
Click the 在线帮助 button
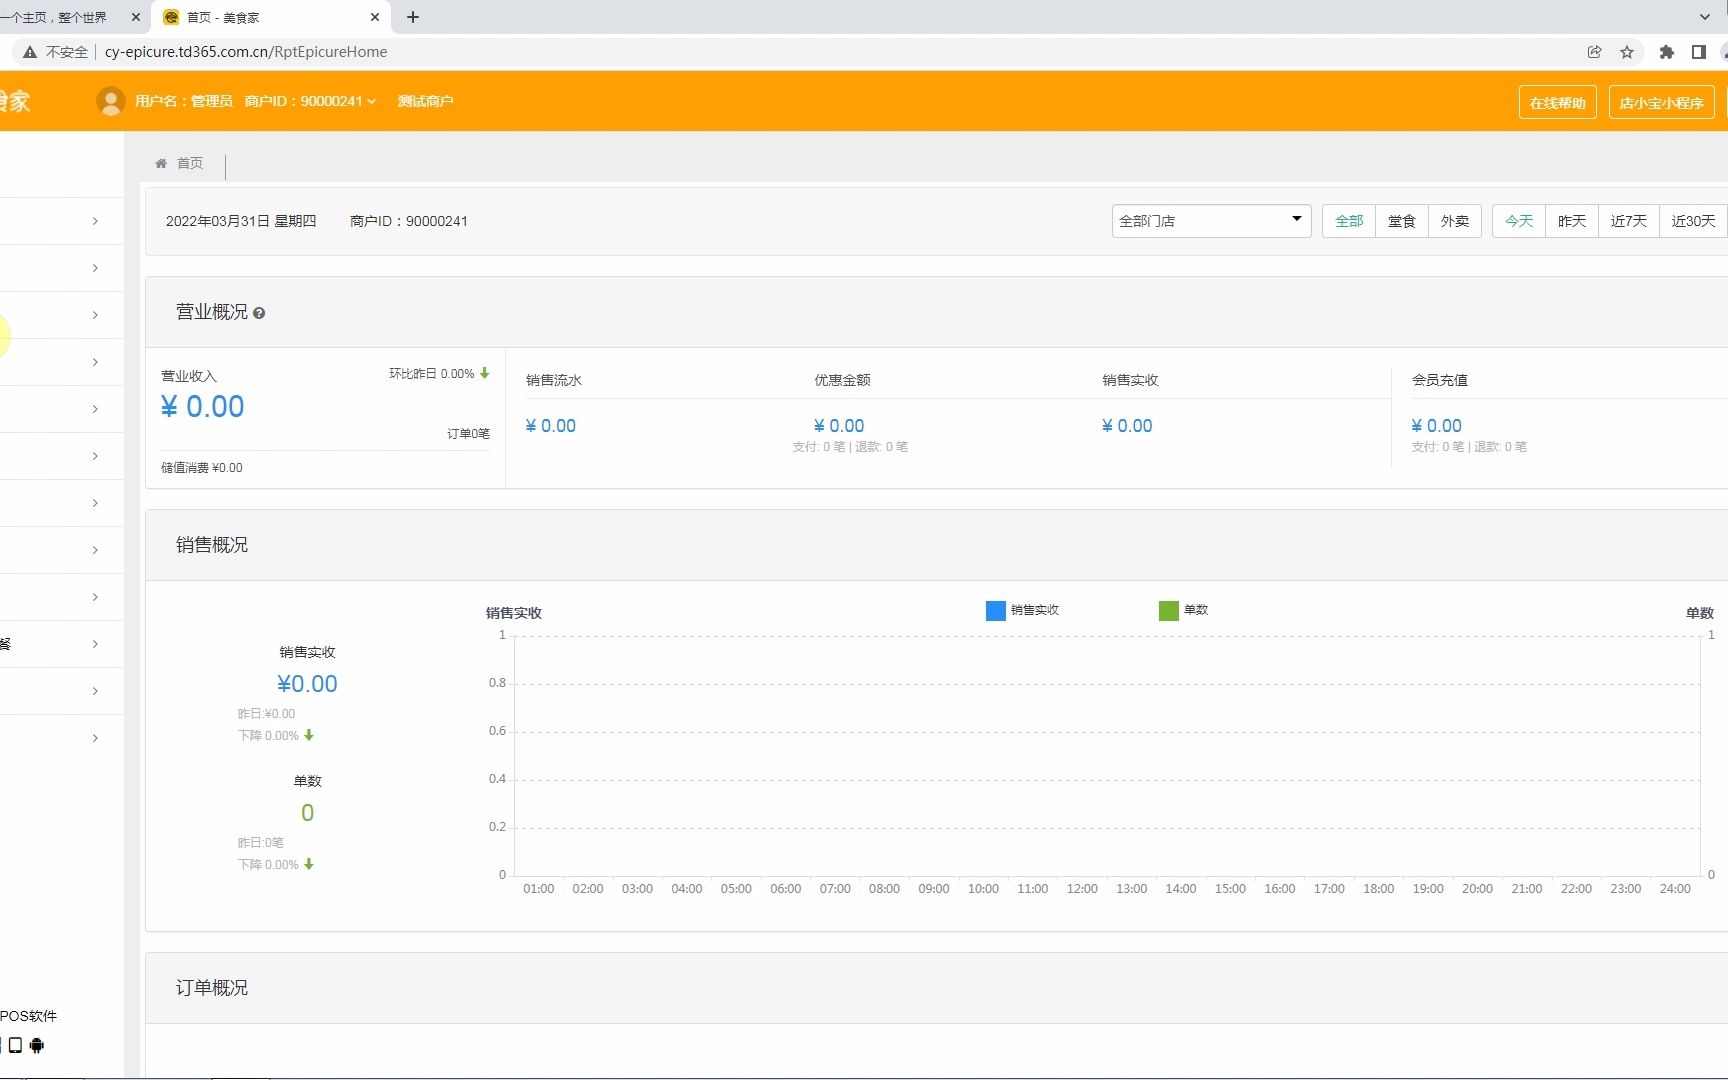point(1557,102)
